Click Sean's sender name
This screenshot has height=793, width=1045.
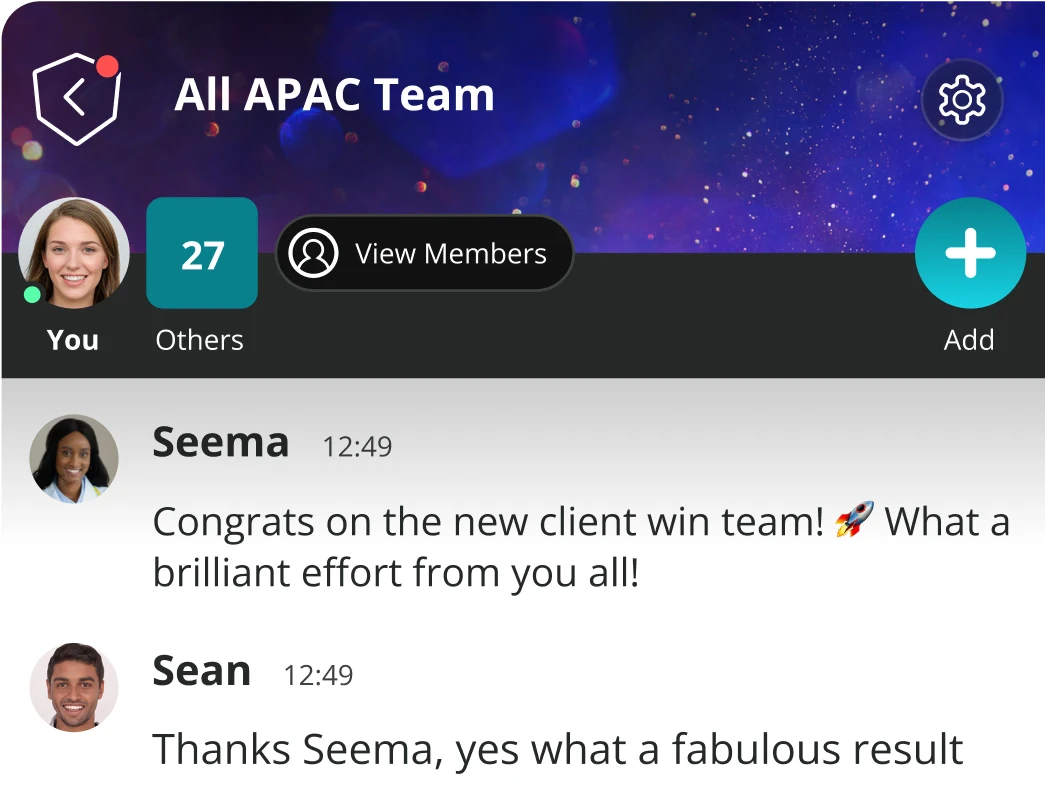point(201,671)
